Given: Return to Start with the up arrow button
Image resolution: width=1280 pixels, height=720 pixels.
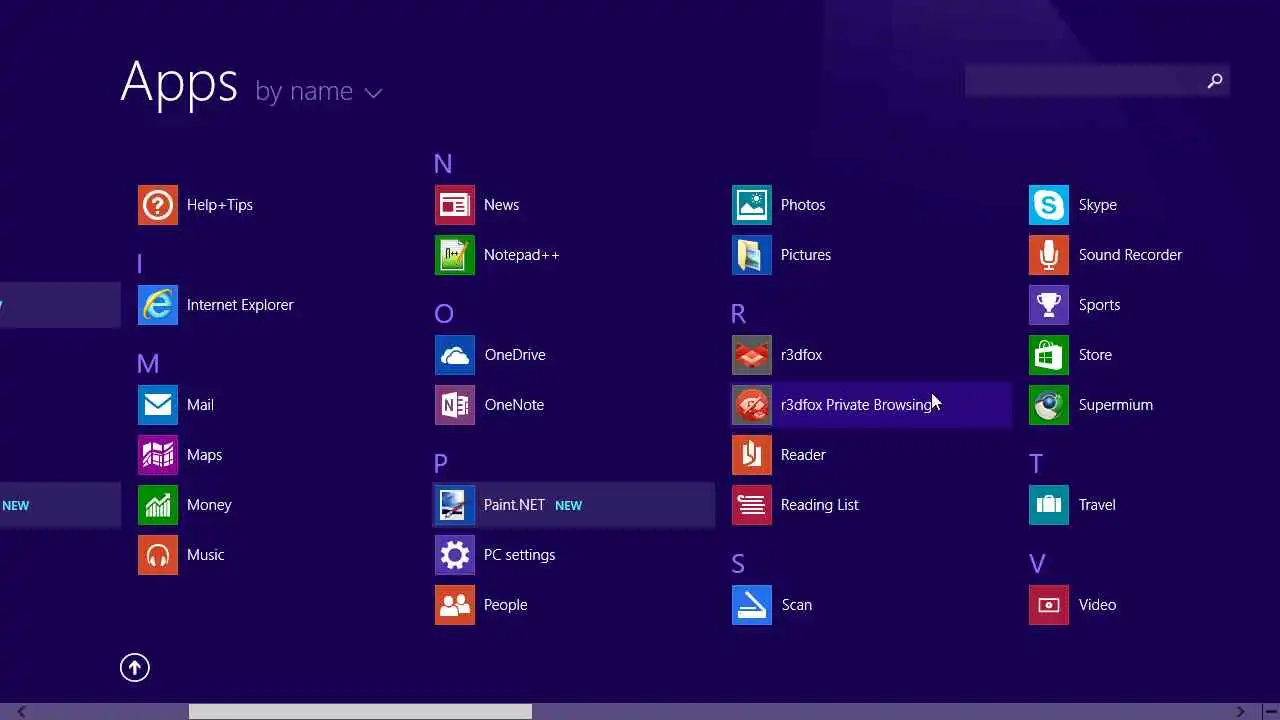Looking at the screenshot, I should click(x=135, y=668).
